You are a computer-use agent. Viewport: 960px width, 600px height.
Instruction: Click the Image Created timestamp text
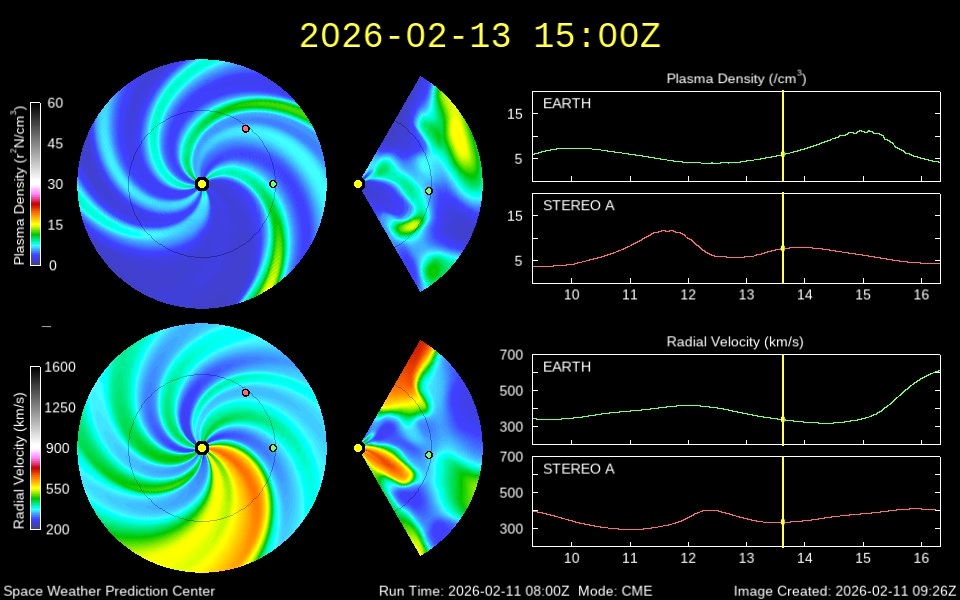tap(844, 591)
